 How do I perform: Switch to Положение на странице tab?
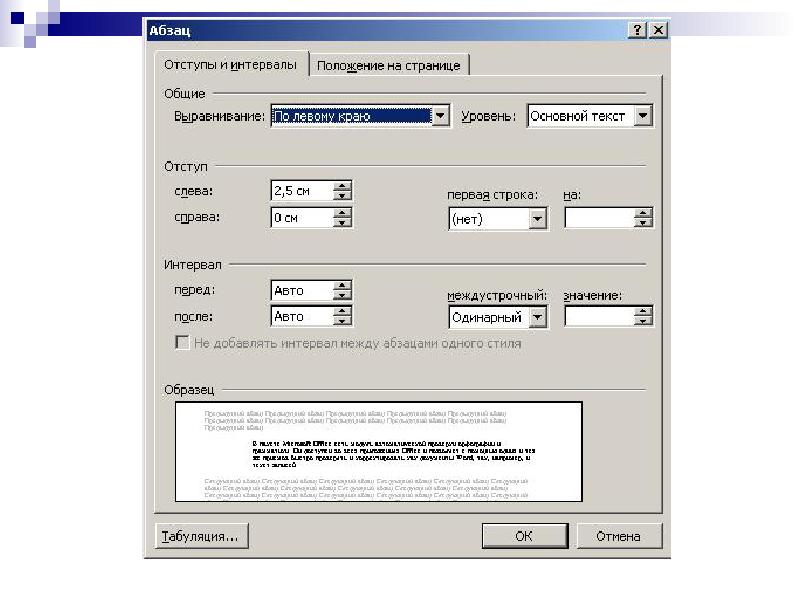point(388,66)
